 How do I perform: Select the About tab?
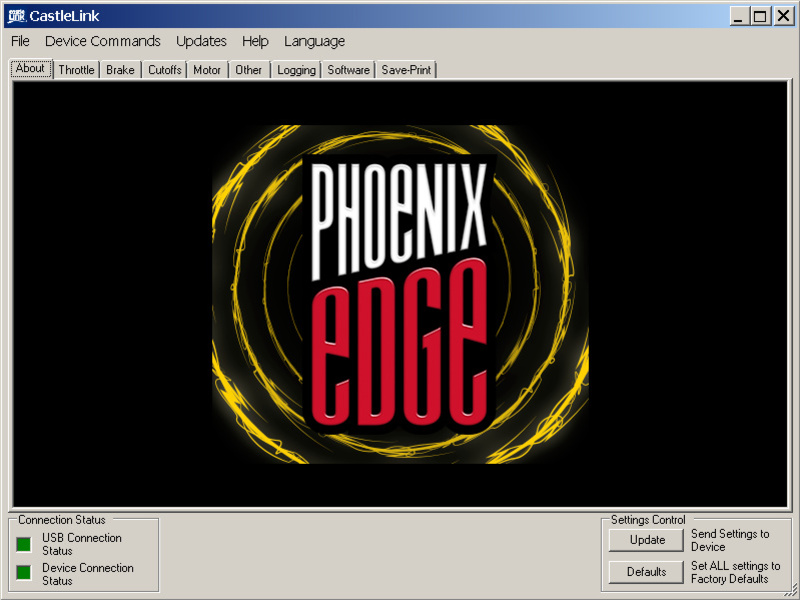click(31, 68)
